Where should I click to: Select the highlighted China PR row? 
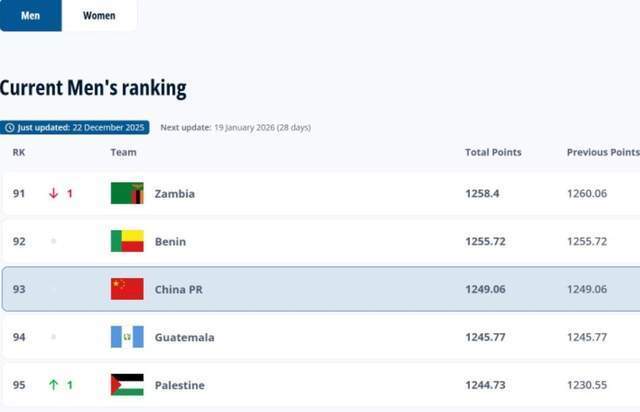(x=320, y=289)
